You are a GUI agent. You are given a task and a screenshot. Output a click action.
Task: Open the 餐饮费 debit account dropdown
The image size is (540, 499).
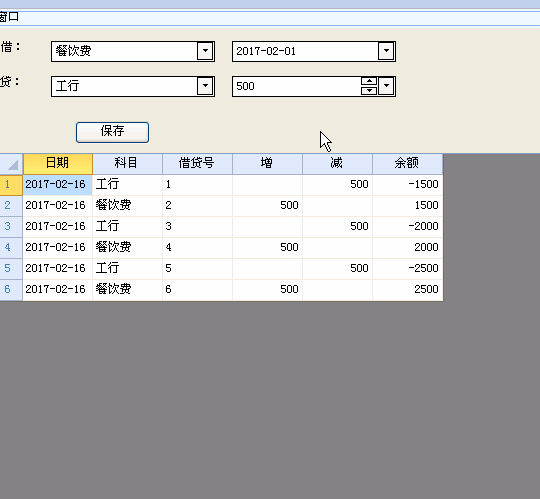tap(205, 51)
